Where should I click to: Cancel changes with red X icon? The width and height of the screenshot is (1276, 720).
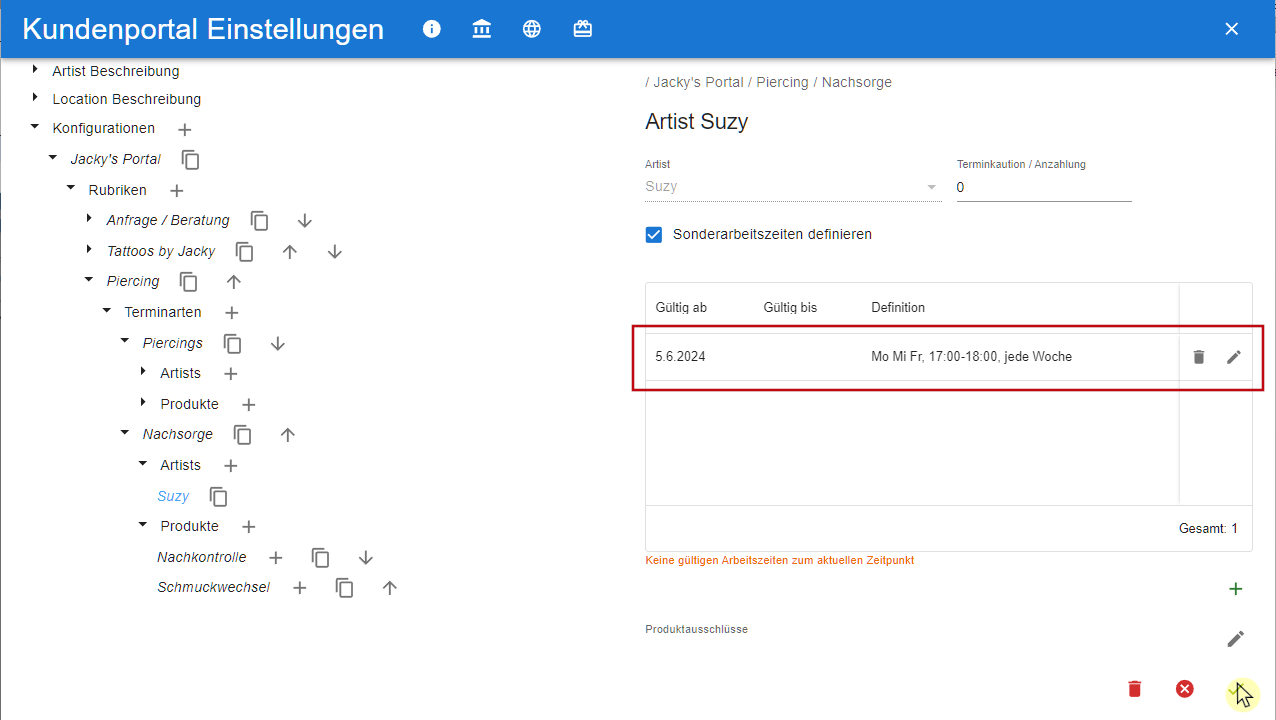(1185, 689)
